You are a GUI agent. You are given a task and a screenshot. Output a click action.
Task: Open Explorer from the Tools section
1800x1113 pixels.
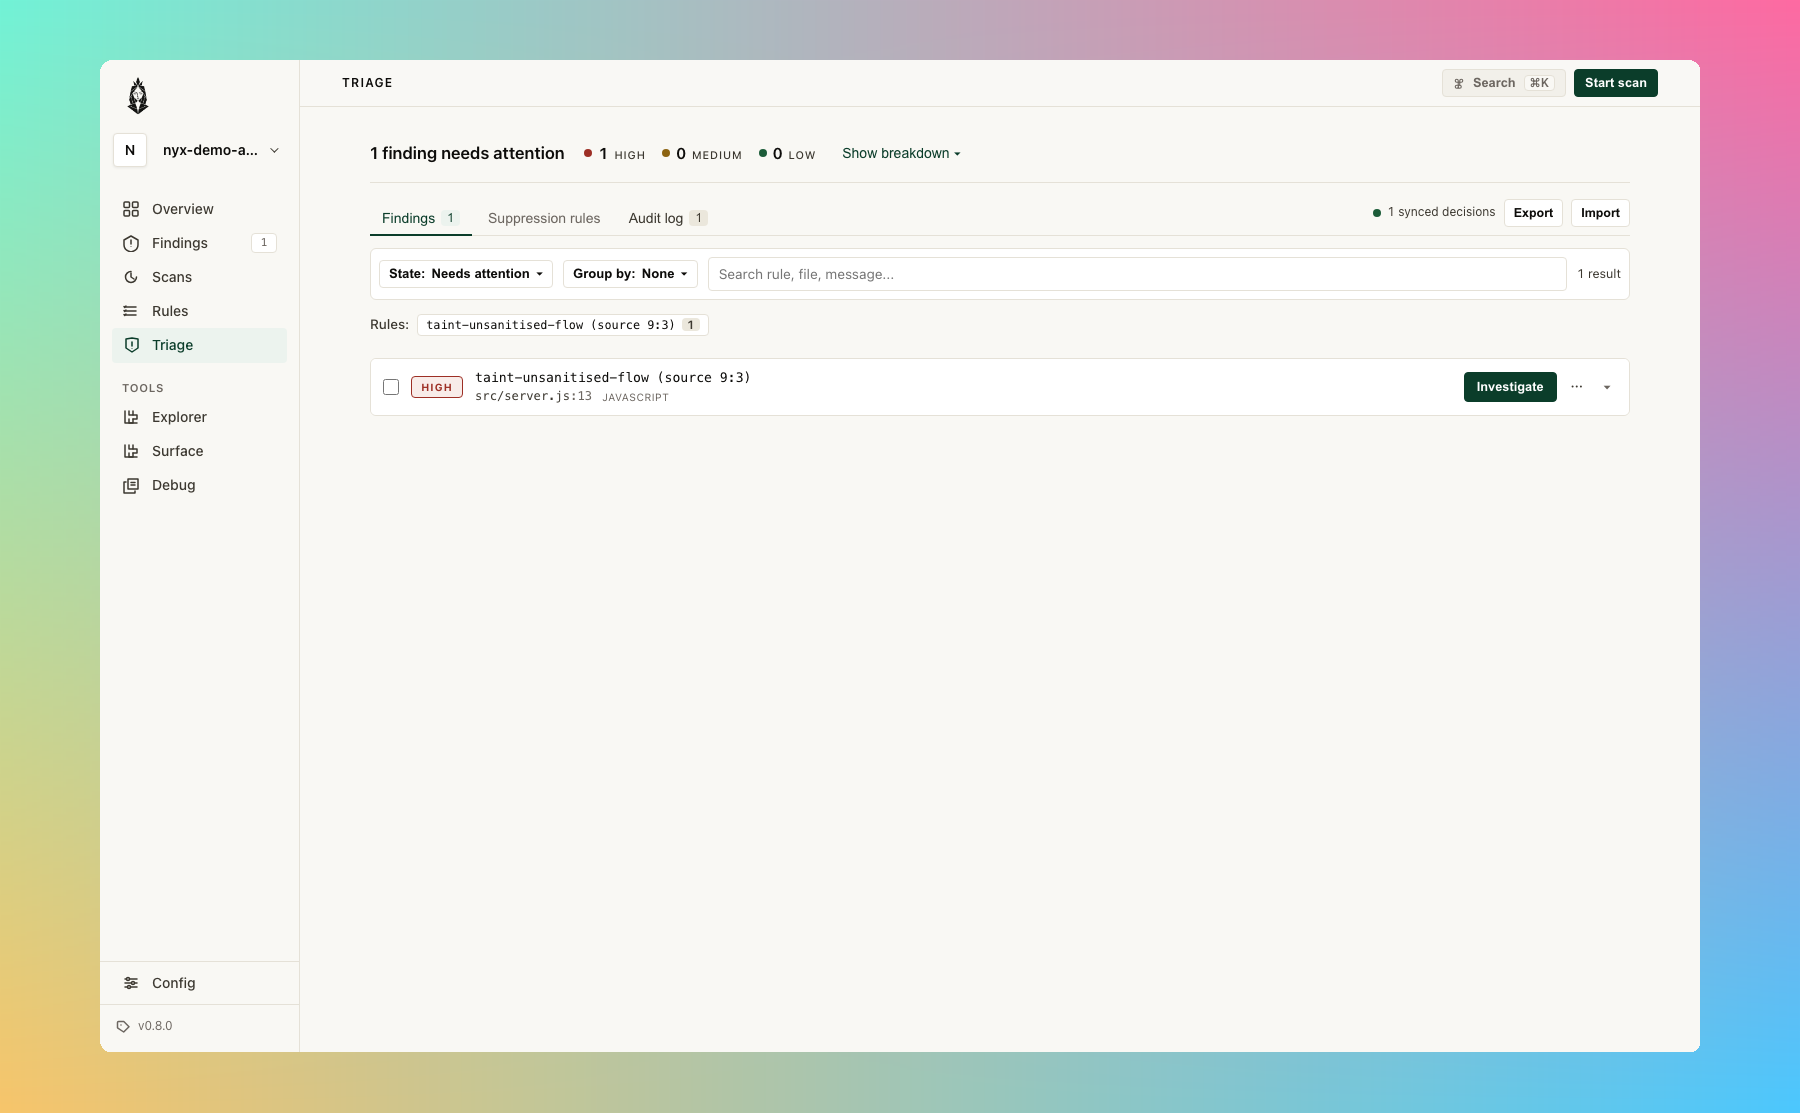coord(199,417)
